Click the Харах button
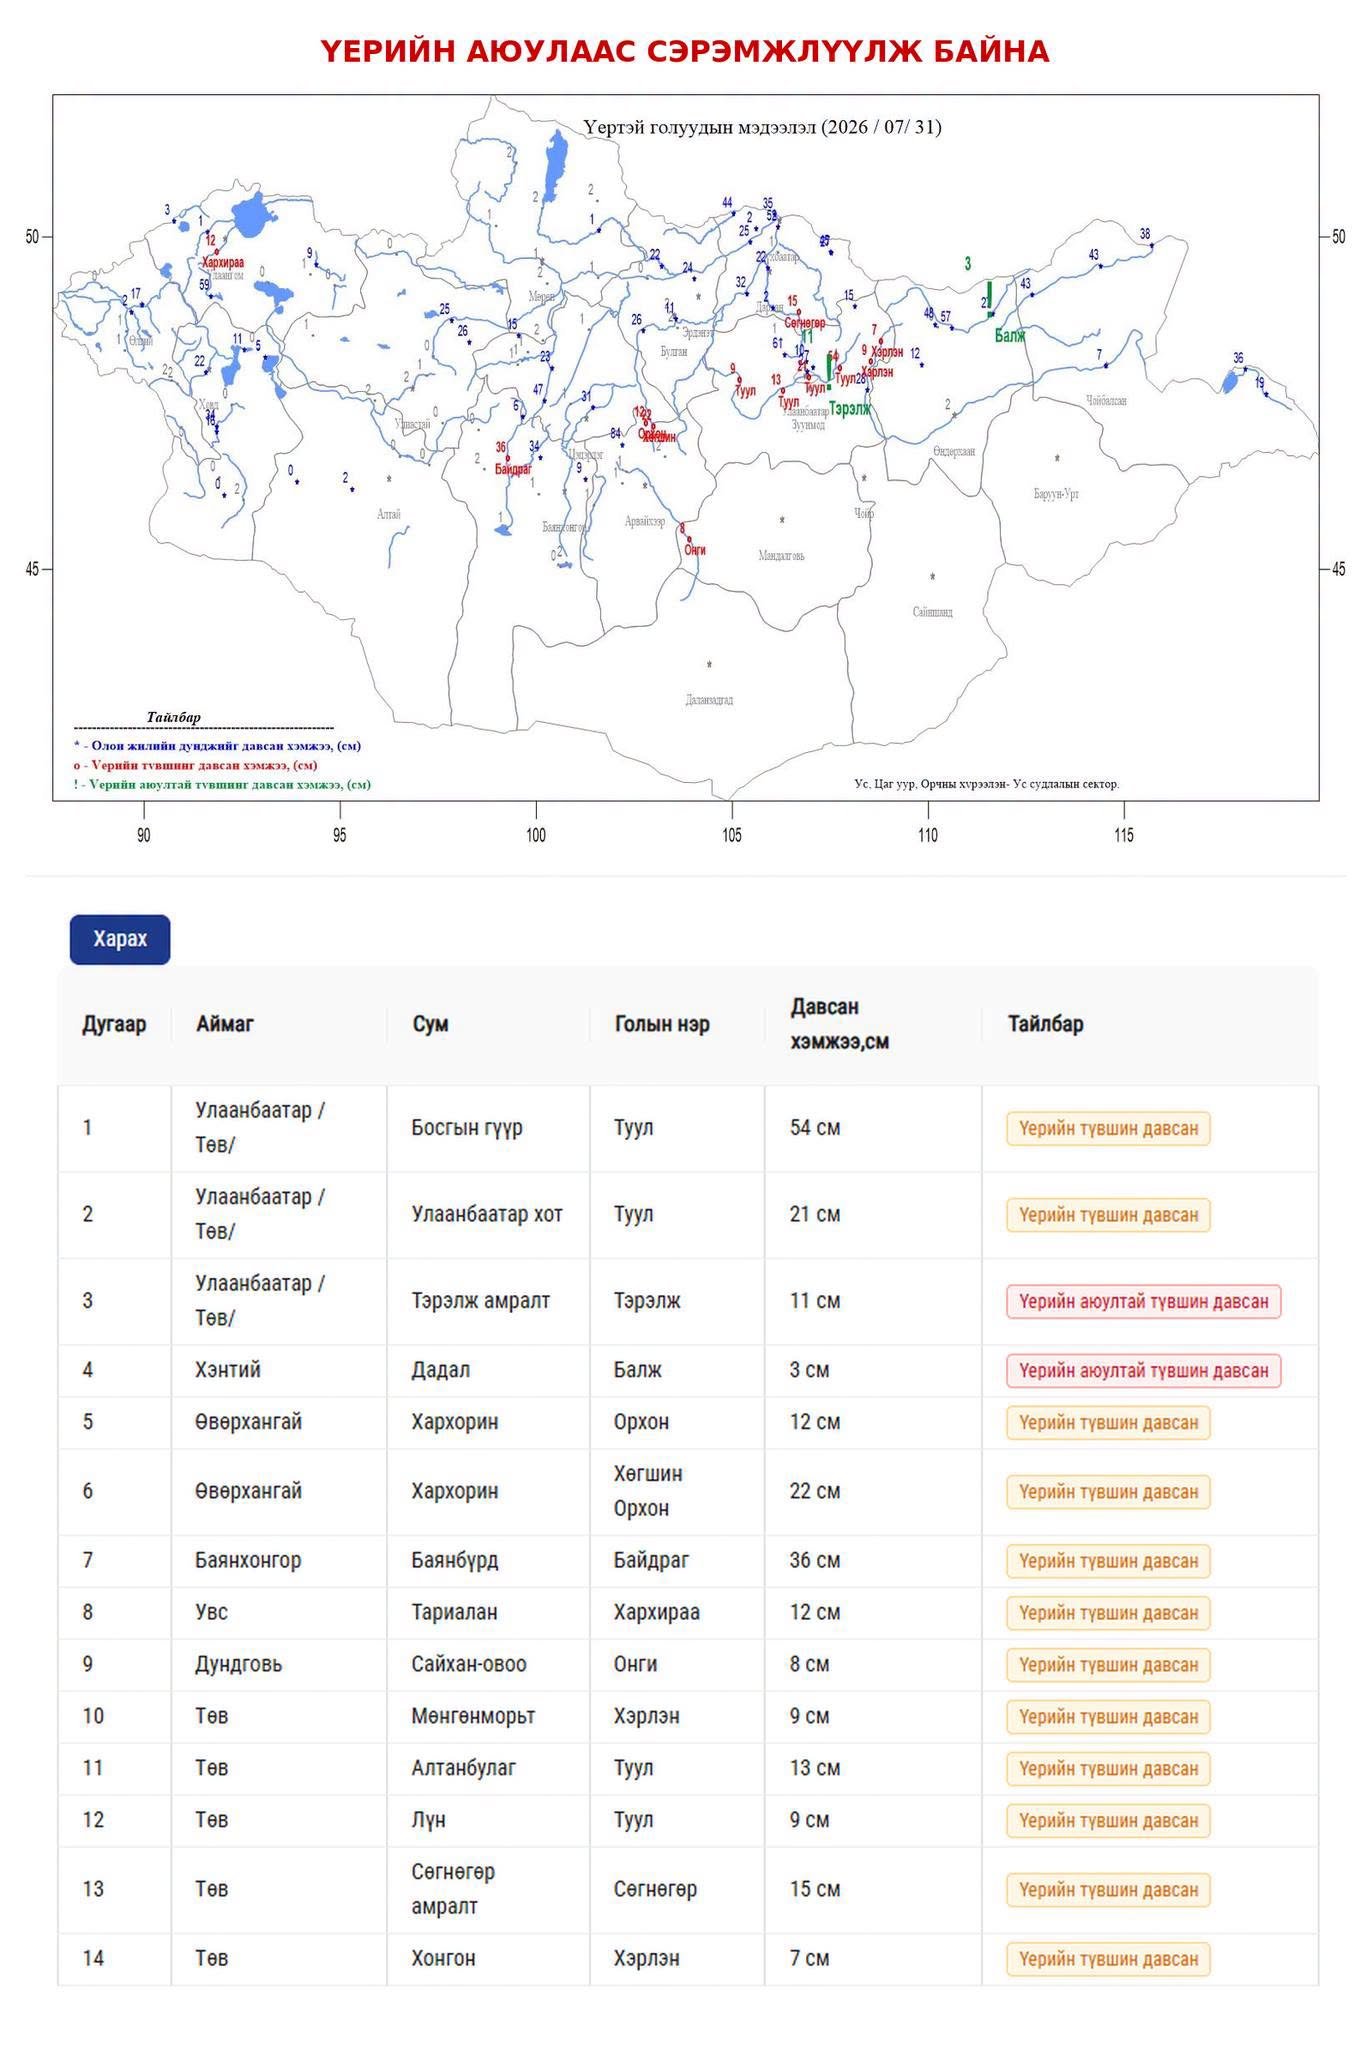1372x2048 pixels. (x=120, y=939)
